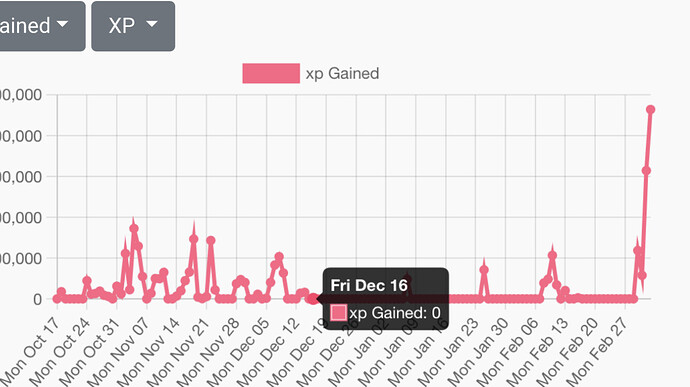Toggle the xp Gained legend color box
690x387 pixels.
(271, 73)
